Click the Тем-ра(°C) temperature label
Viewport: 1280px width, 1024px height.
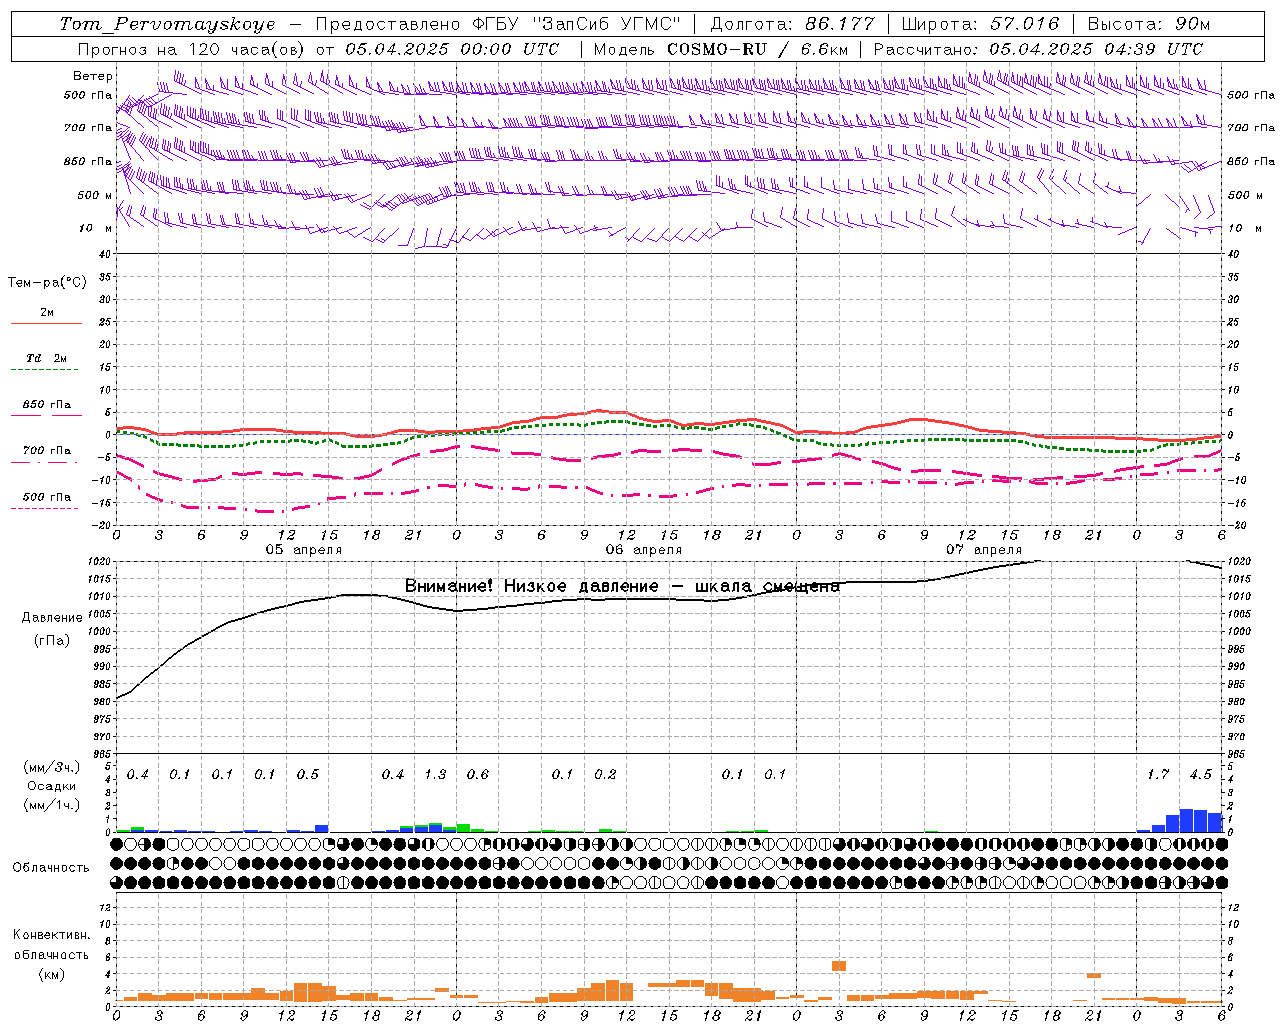point(47,283)
